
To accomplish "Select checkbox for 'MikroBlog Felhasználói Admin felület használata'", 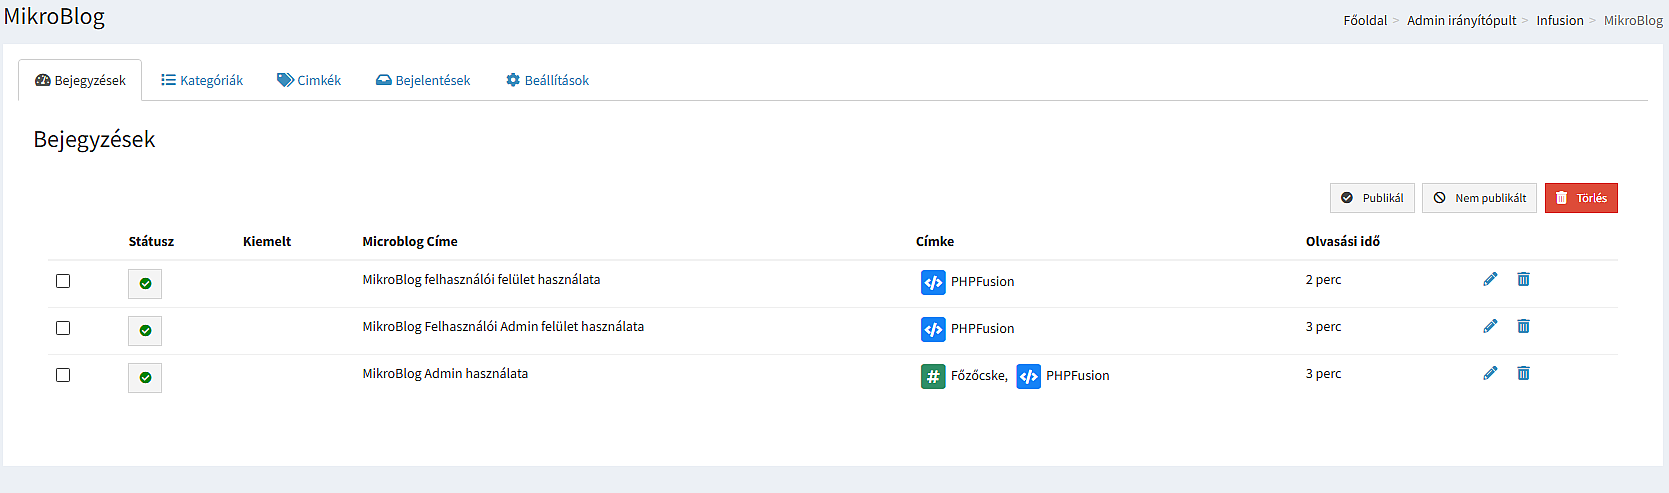I will pos(63,328).
